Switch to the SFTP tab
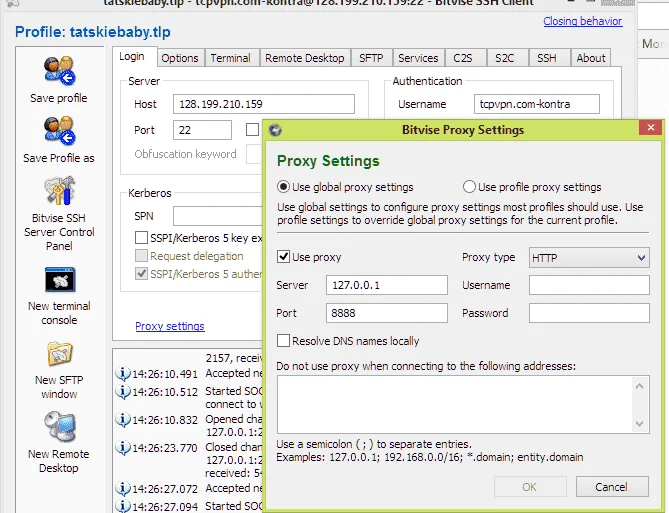The width and height of the screenshot is (669, 513). click(371, 58)
